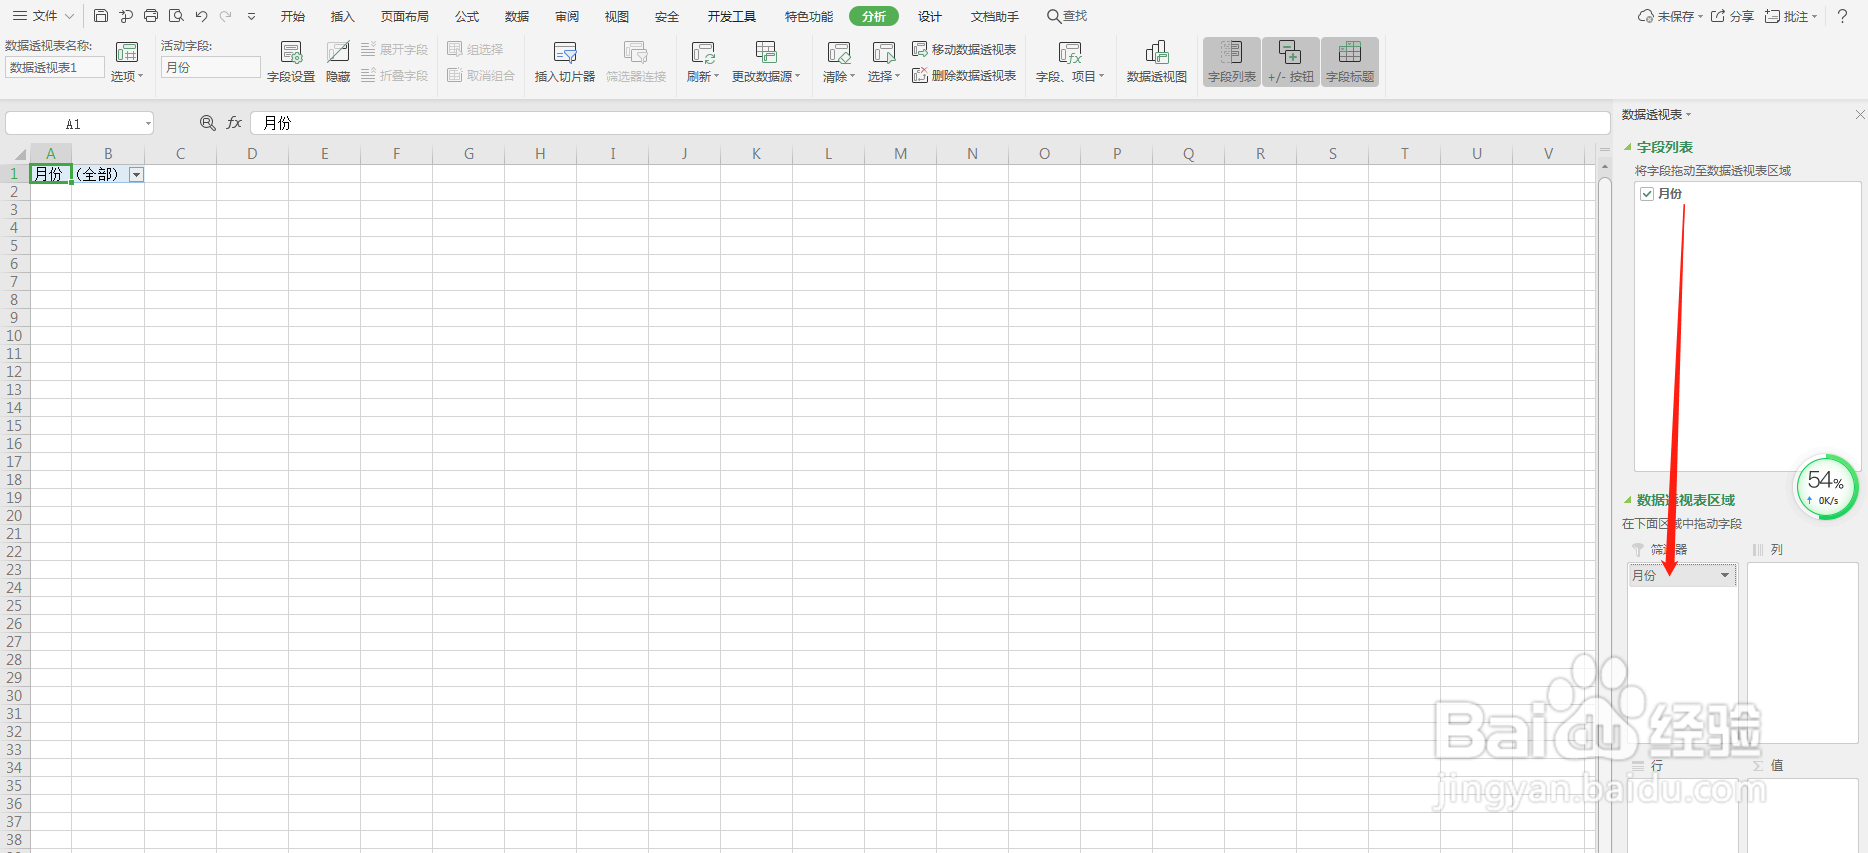Toggle the 字段列表 field list button

tap(1232, 62)
